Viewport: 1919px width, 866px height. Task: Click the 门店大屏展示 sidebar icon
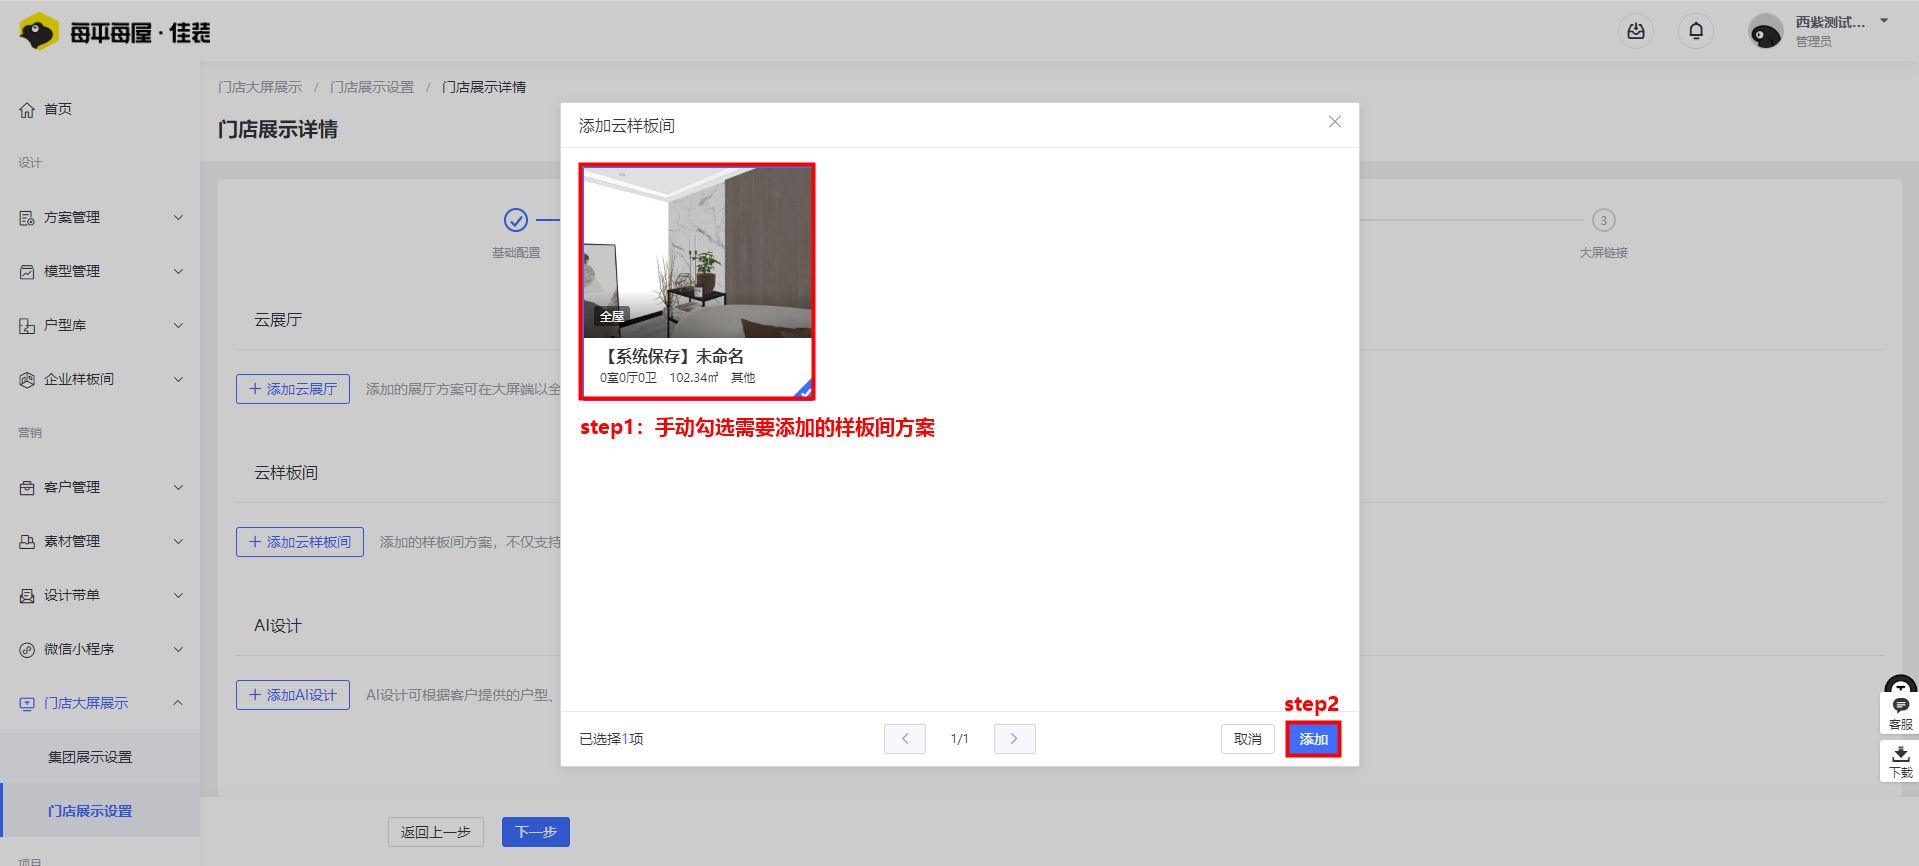click(27, 704)
